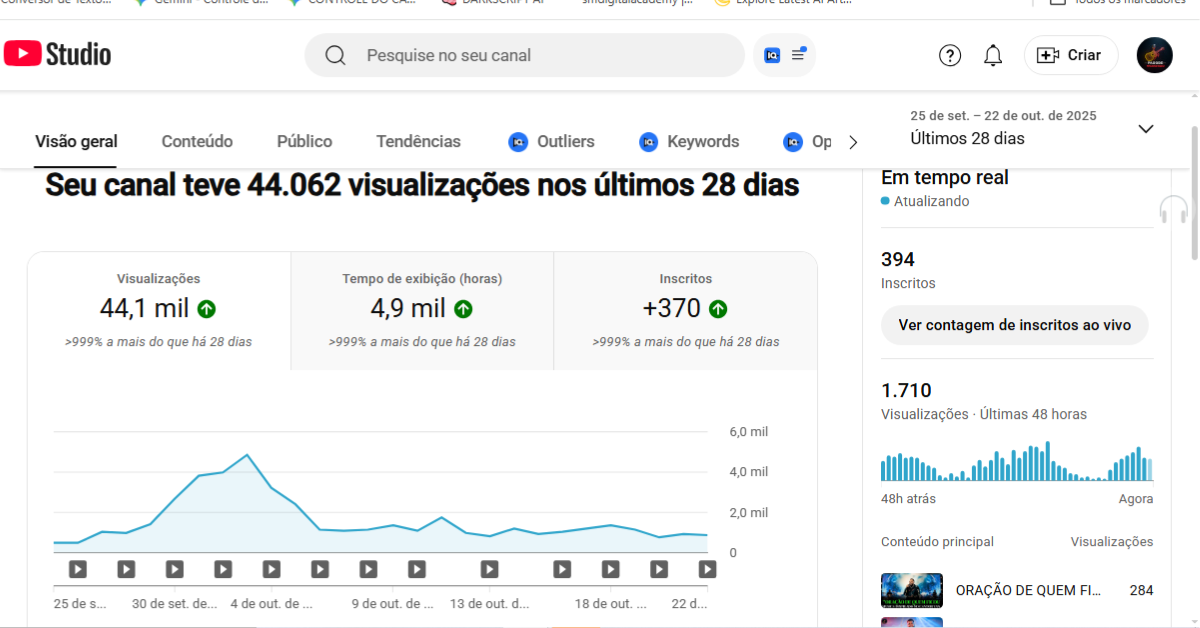Click Ver contagem de inscritos ao vivo
Screen dimensions: 1200x628
point(1014,325)
